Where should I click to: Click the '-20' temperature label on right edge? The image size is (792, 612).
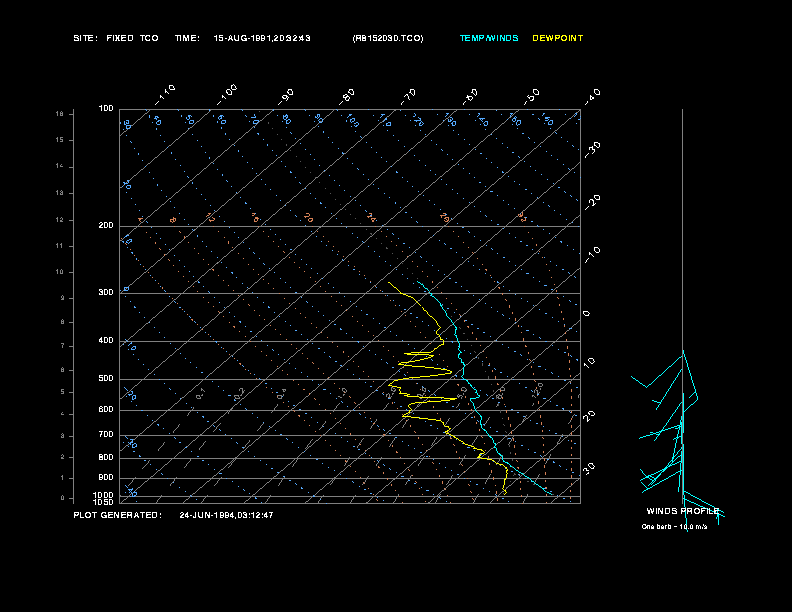click(x=592, y=202)
